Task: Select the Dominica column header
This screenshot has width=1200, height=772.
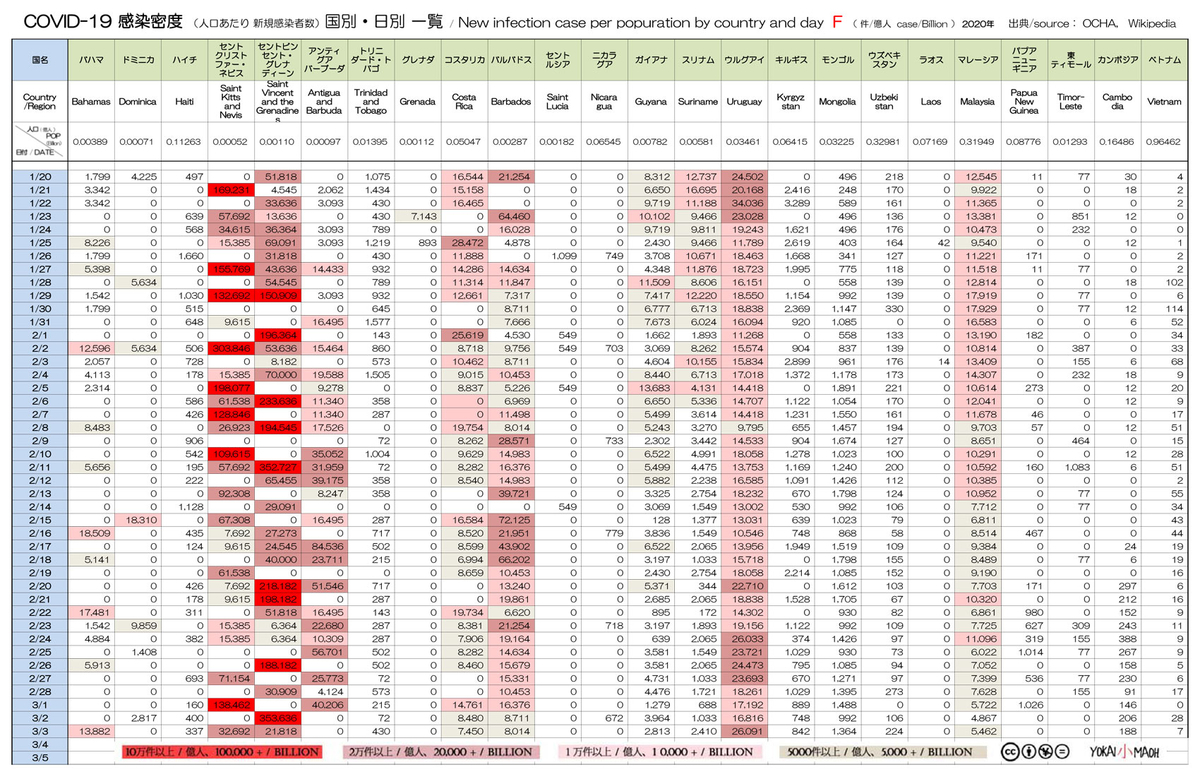Action: [x=138, y=102]
